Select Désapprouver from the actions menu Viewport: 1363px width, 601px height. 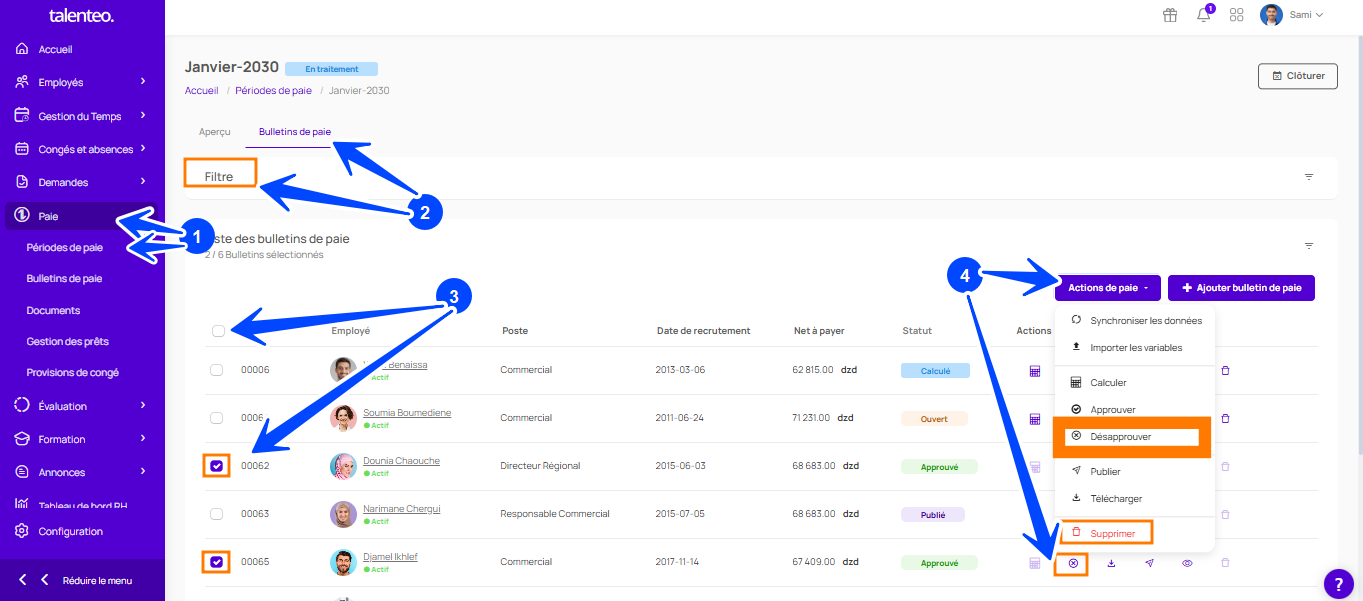tap(1120, 437)
